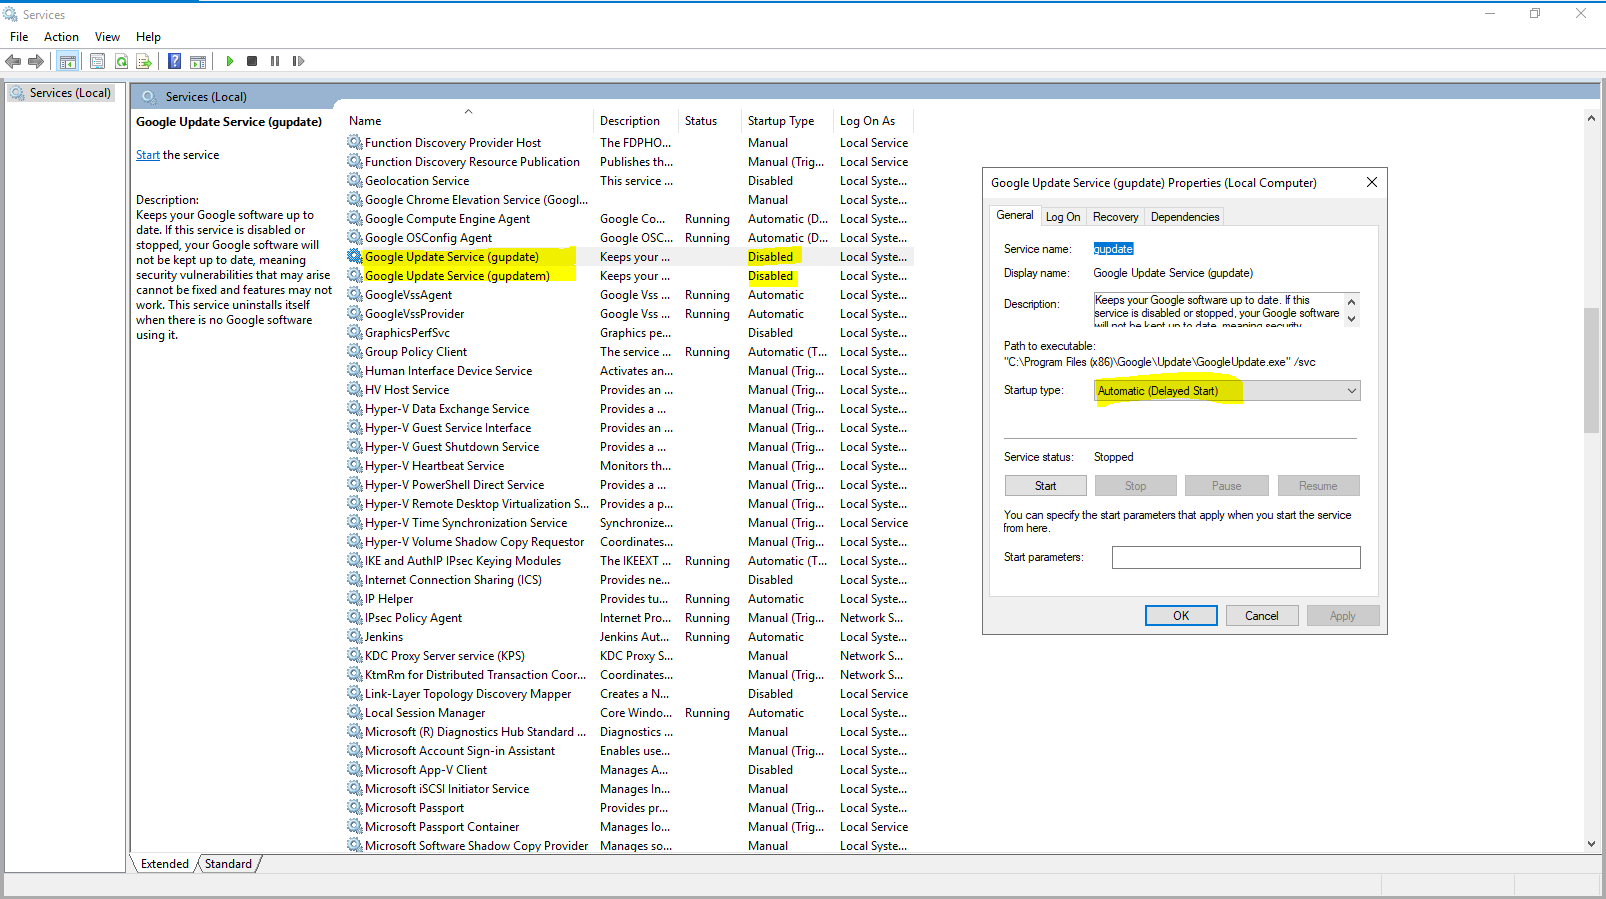Click Services app icon in title bar
This screenshot has width=1606, height=899.
click(x=11, y=14)
